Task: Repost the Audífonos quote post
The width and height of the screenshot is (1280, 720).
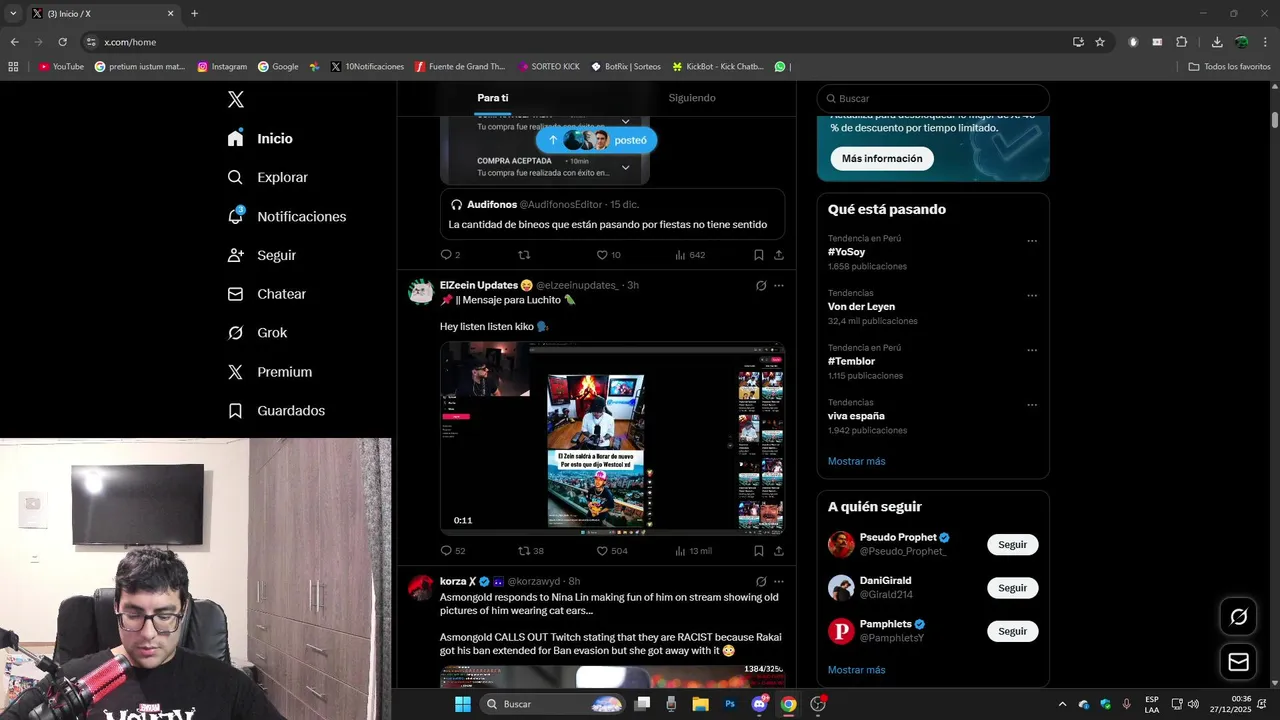Action: click(x=524, y=255)
